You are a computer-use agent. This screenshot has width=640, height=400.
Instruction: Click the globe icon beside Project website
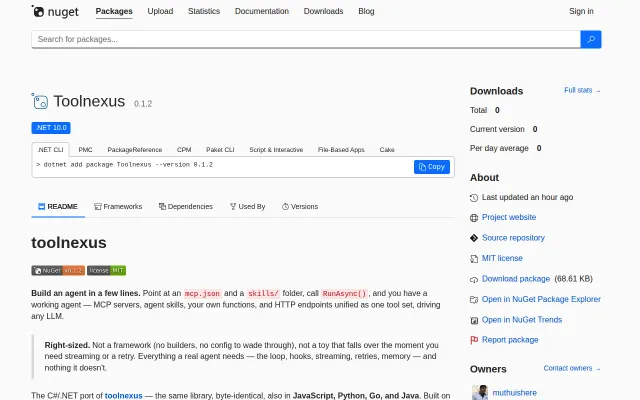pyautogui.click(x=474, y=218)
